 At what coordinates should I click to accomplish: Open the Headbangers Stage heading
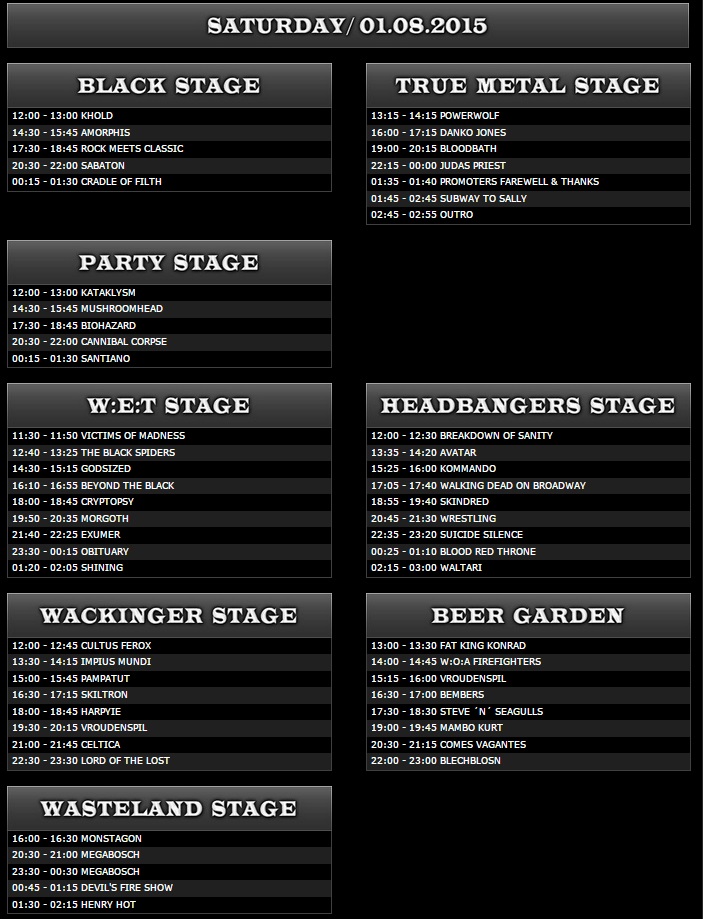point(528,406)
